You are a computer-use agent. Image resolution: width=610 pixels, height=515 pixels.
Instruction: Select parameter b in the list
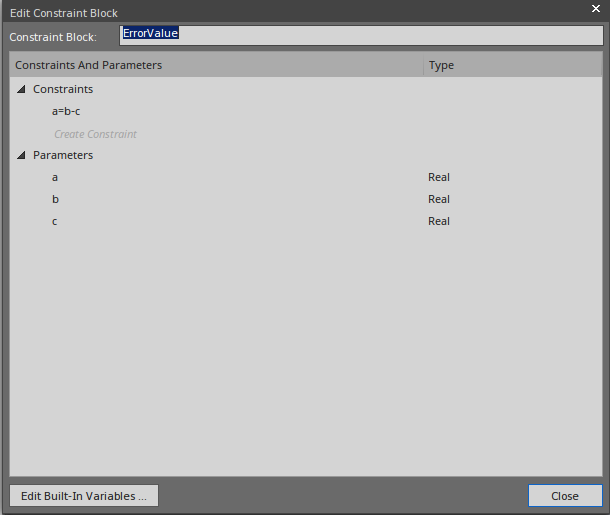(55, 200)
